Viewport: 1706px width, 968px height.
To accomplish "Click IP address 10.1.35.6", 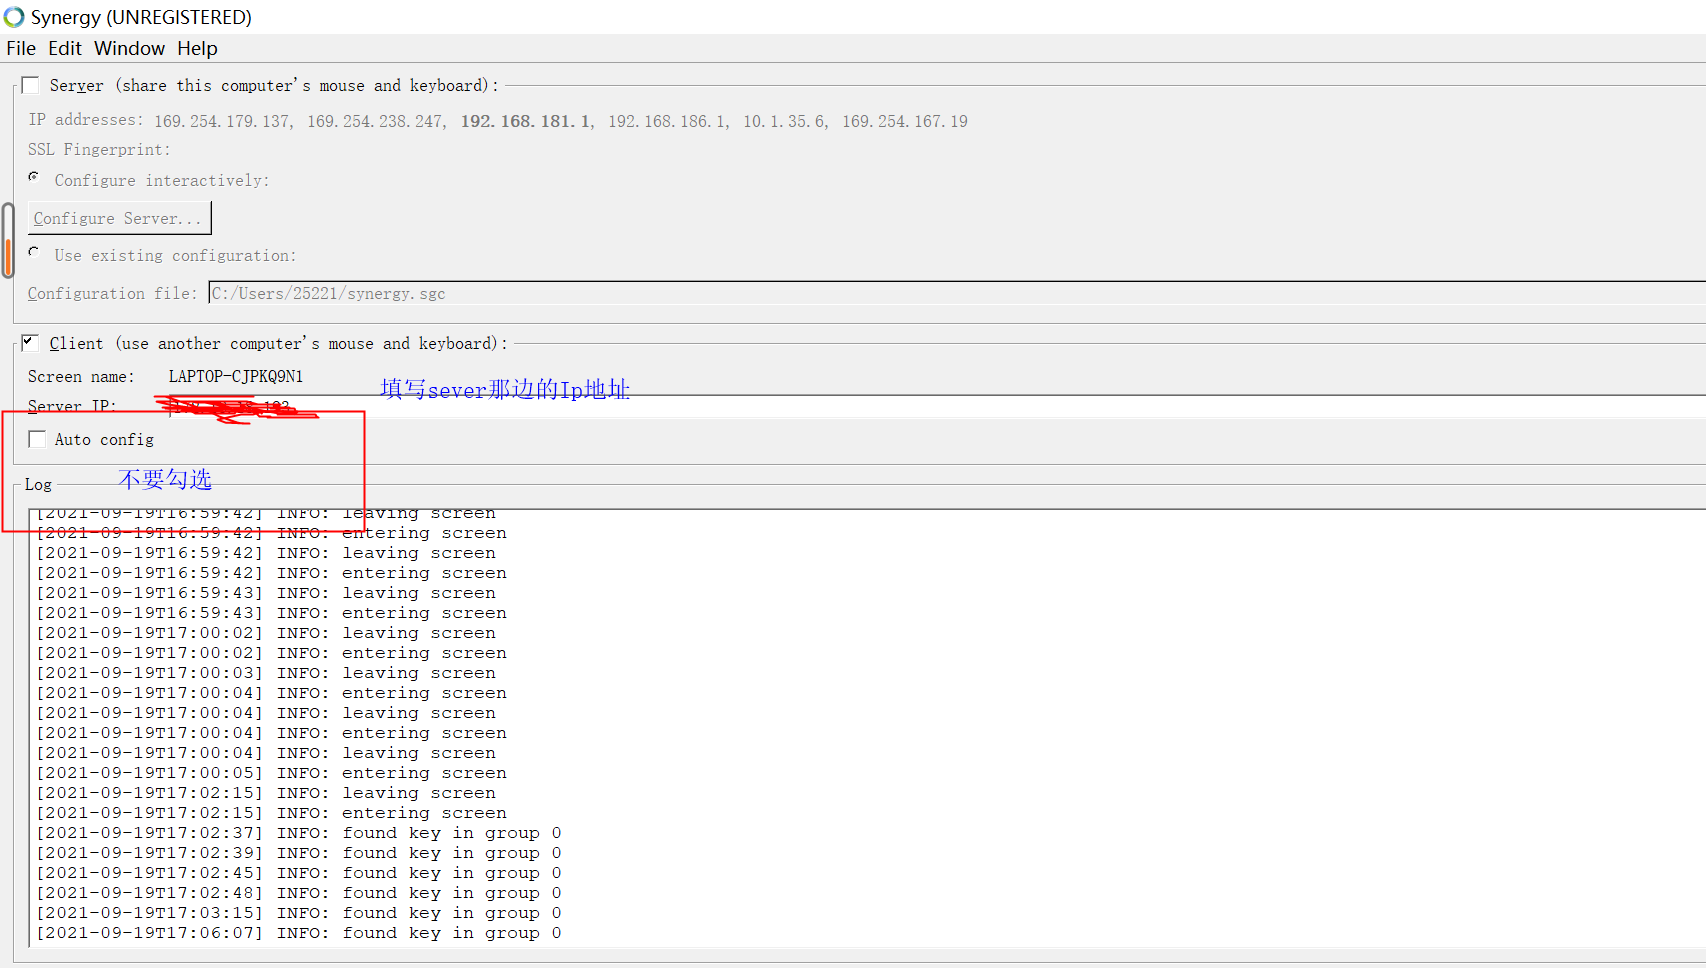I will 785,121.
